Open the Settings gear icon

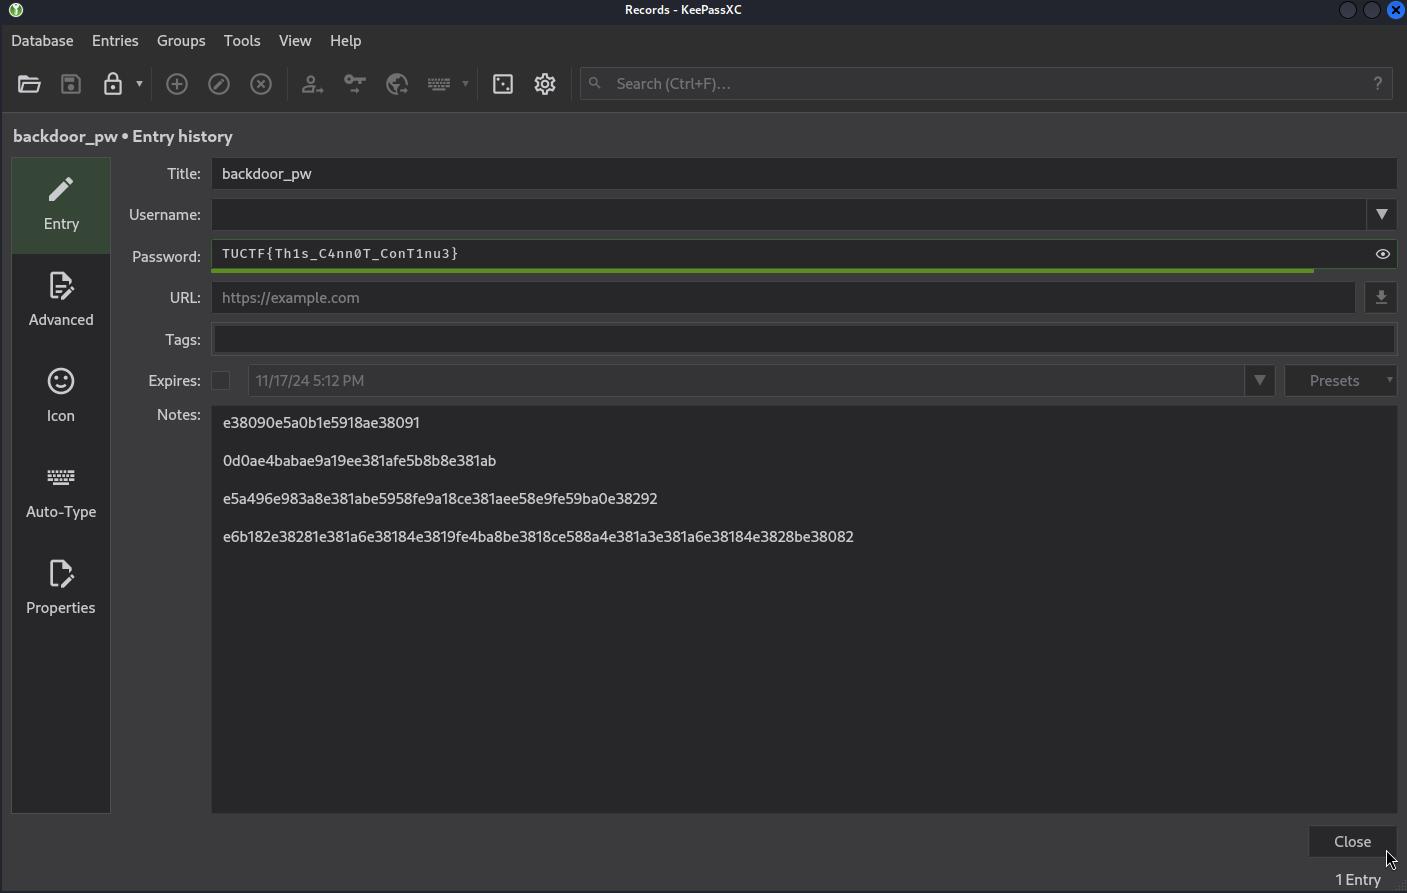545,84
